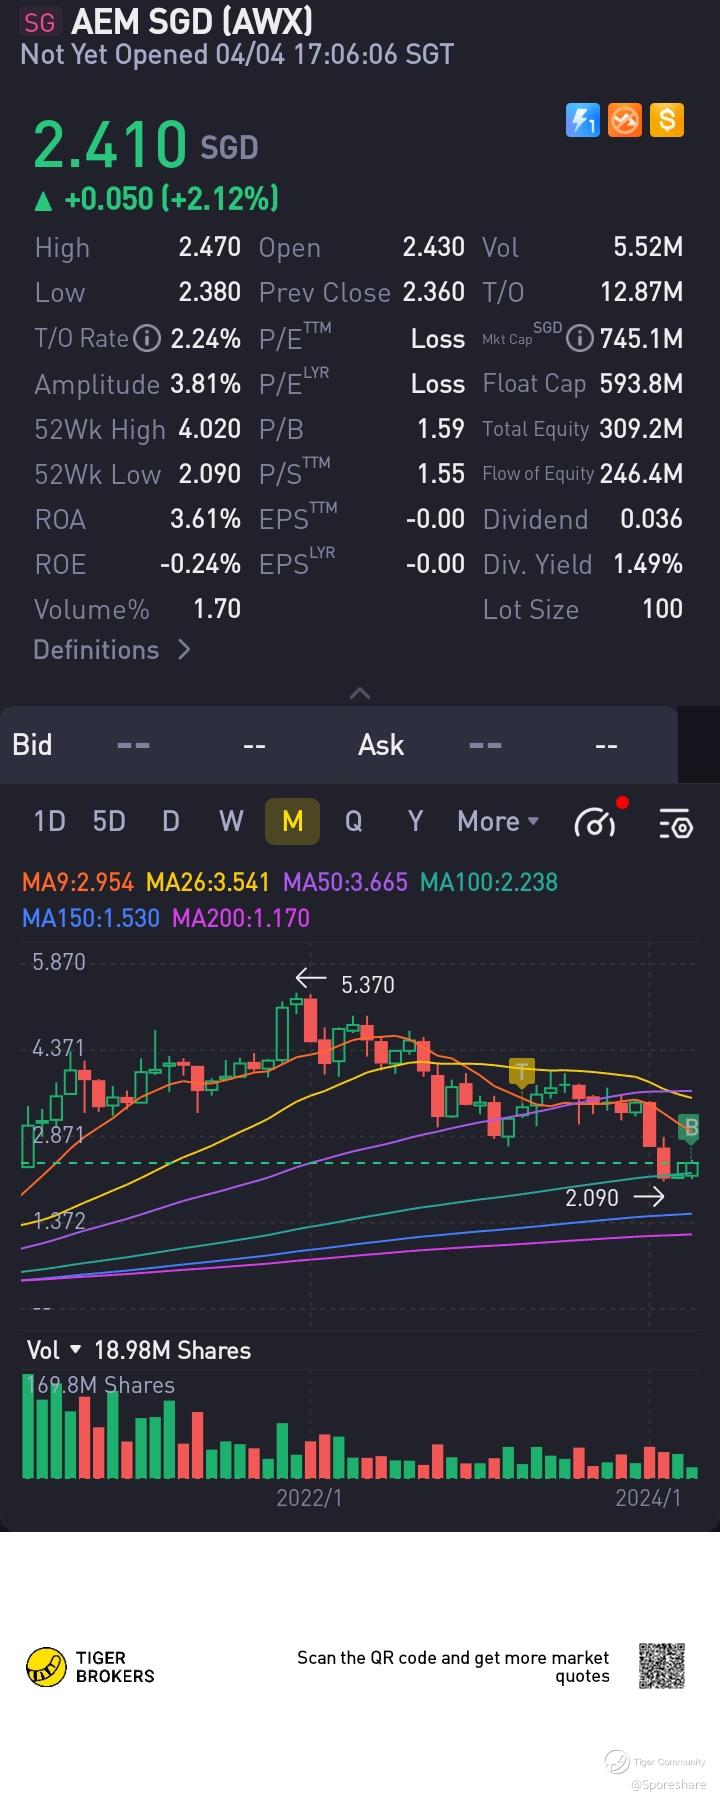Image resolution: width=720 pixels, height=1801 pixels.
Task: Tap the blue lightning bolt badge icon
Action: point(582,120)
